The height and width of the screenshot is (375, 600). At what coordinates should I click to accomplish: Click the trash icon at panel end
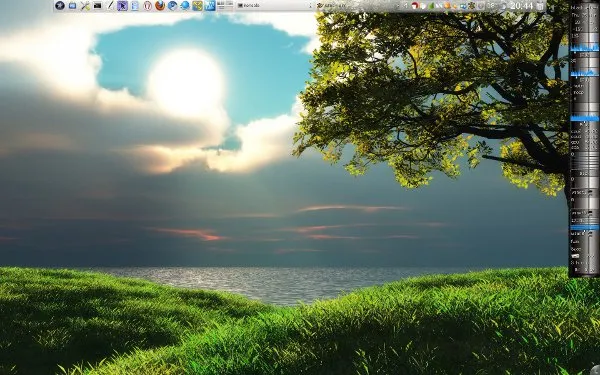point(540,5)
